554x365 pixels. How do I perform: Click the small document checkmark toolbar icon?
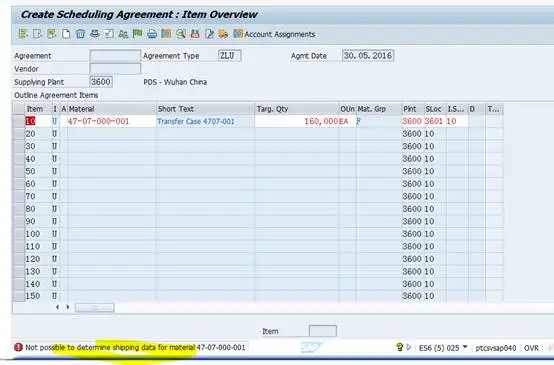(109, 34)
